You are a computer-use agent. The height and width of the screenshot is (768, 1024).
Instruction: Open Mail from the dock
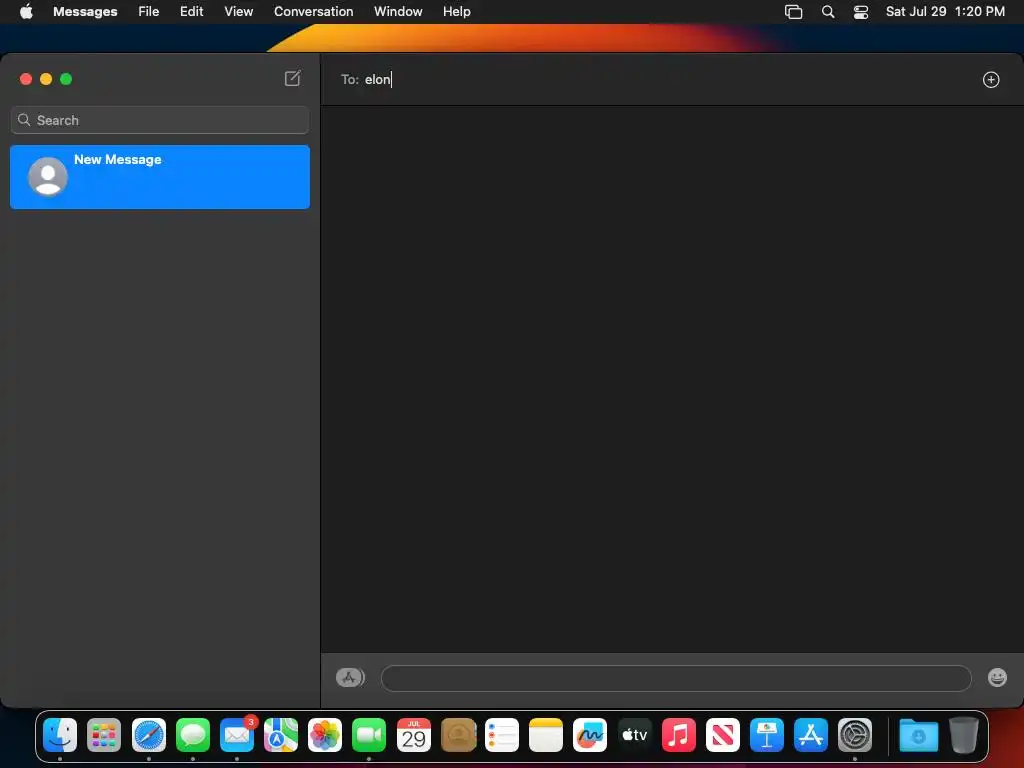[237, 735]
